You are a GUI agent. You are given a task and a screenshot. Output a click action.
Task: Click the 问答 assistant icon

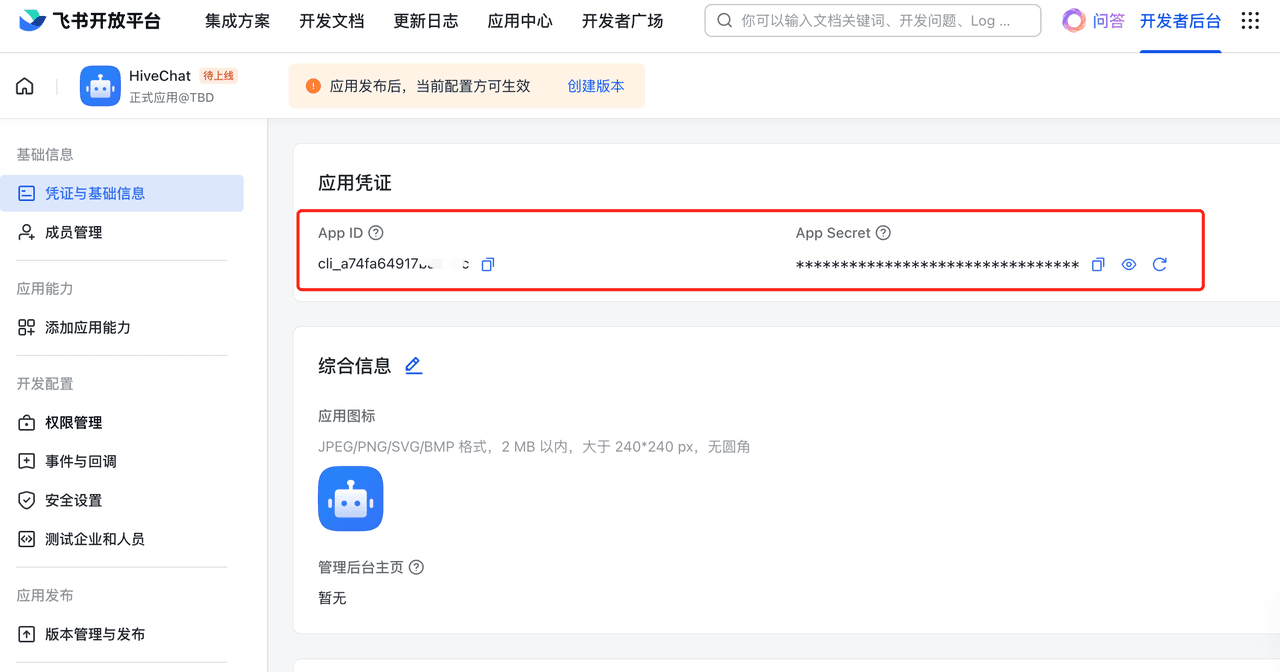coord(1074,21)
